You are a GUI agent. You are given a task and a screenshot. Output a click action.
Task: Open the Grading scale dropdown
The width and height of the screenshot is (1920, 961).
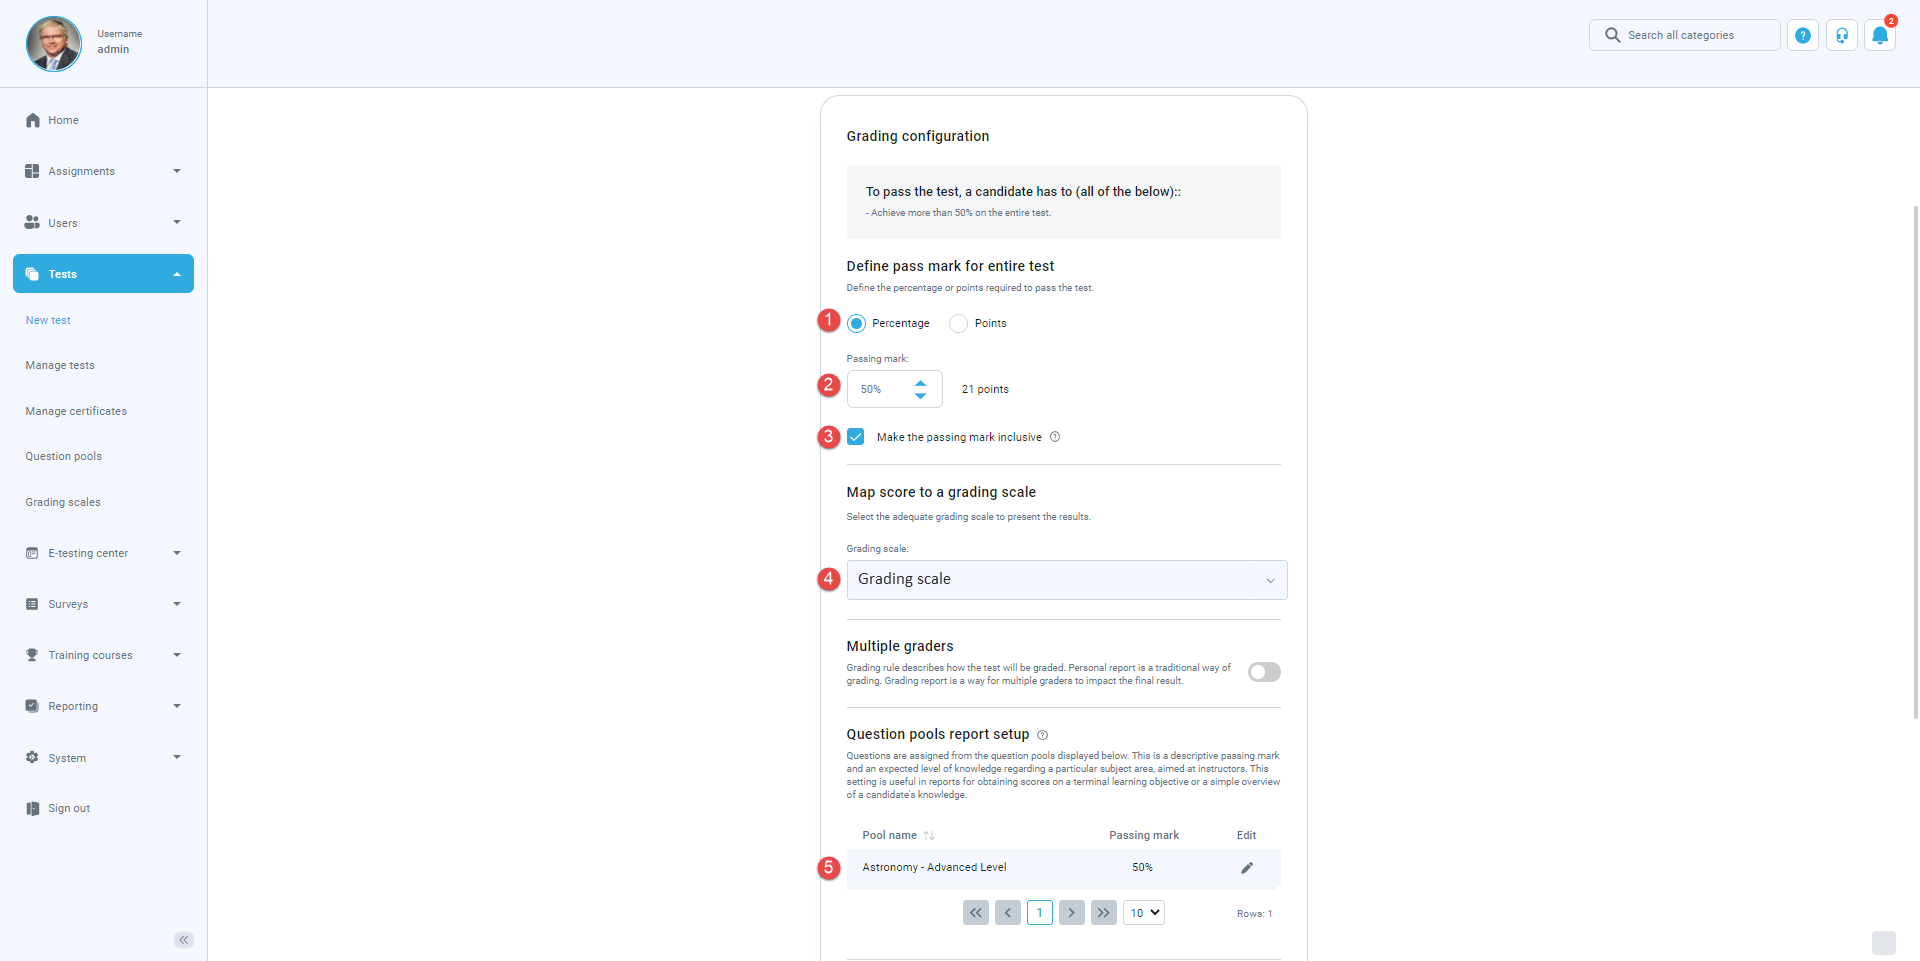1066,580
